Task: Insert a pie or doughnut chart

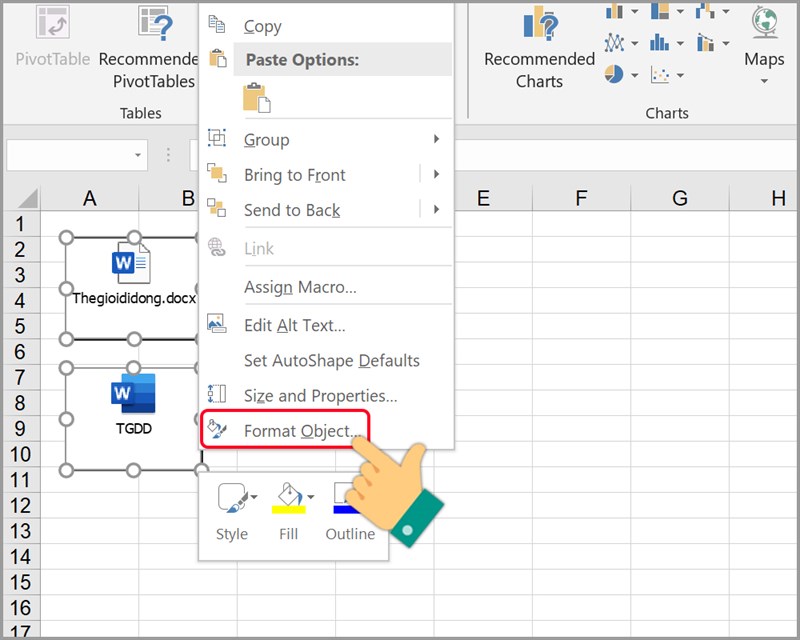Action: tap(614, 75)
